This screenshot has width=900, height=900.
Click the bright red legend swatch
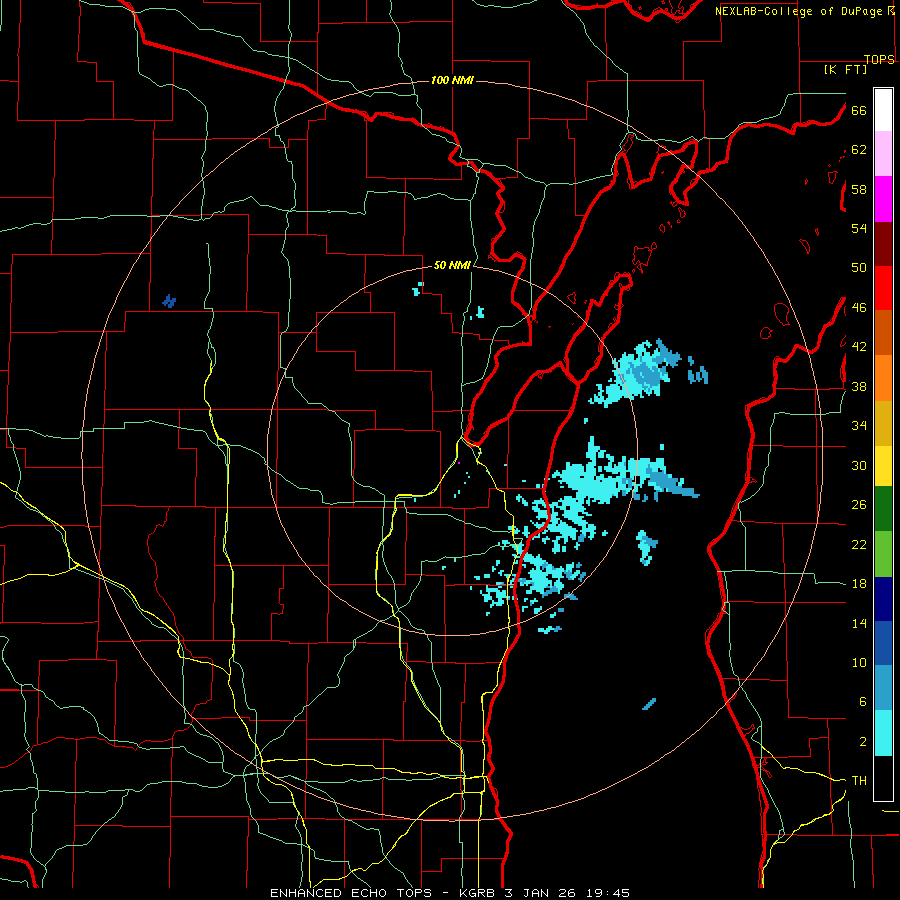pos(883,288)
